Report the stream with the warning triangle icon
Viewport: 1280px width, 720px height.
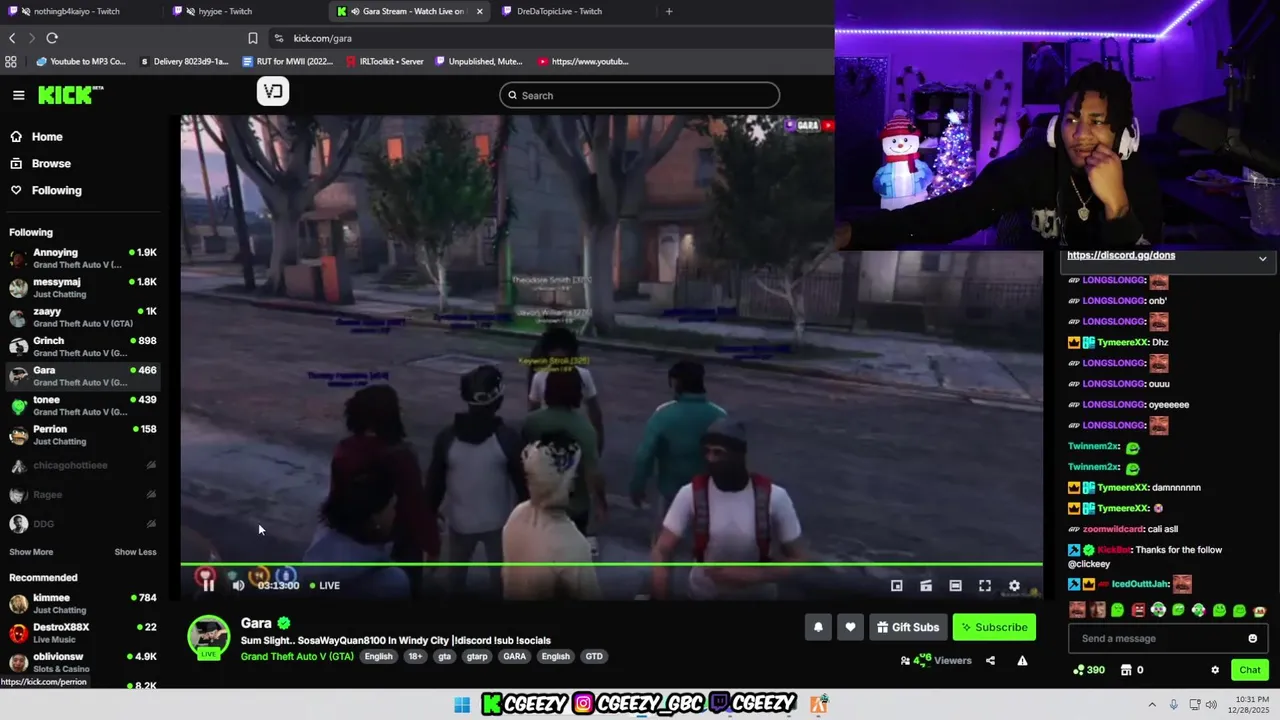1022,660
